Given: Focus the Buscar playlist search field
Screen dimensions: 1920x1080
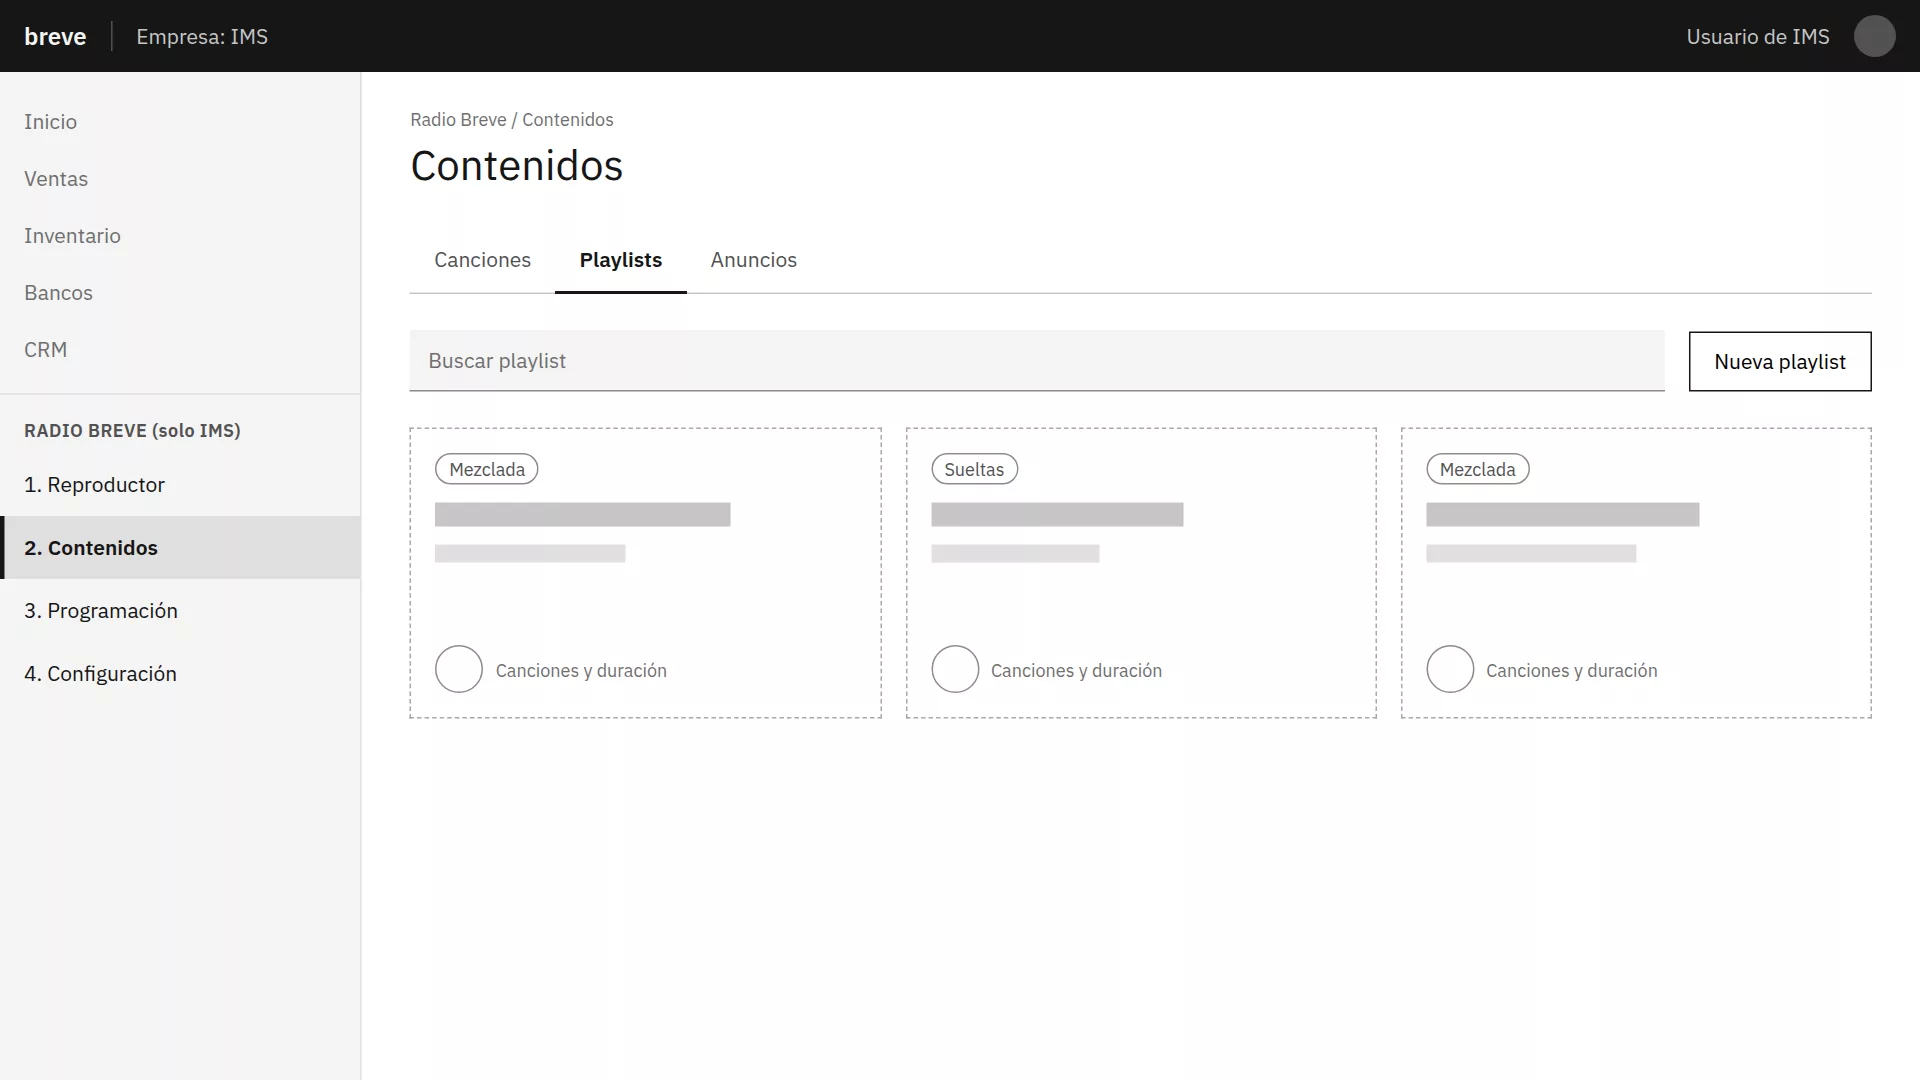Looking at the screenshot, I should tap(1037, 361).
